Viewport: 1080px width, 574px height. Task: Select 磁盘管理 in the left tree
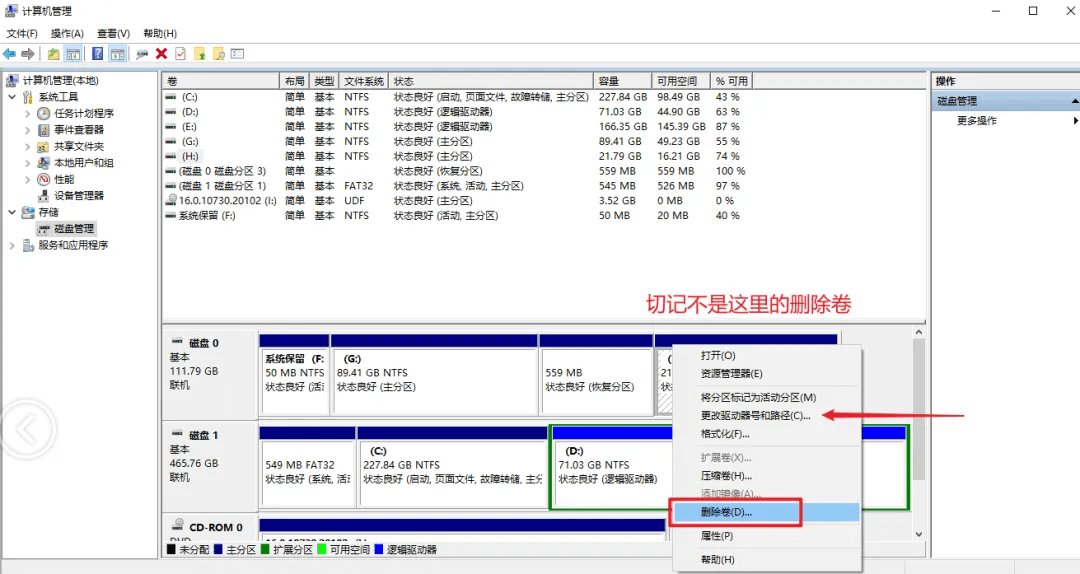pyautogui.click(x=74, y=229)
